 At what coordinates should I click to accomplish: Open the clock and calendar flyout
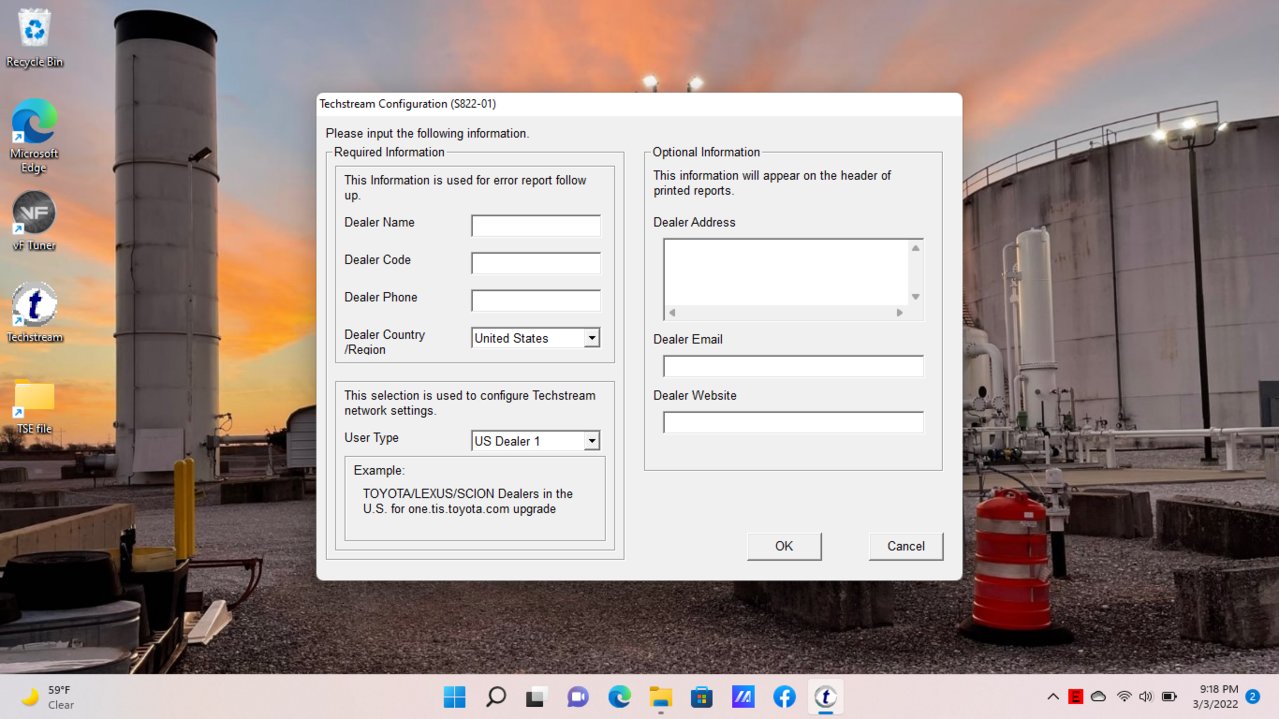pos(1216,696)
